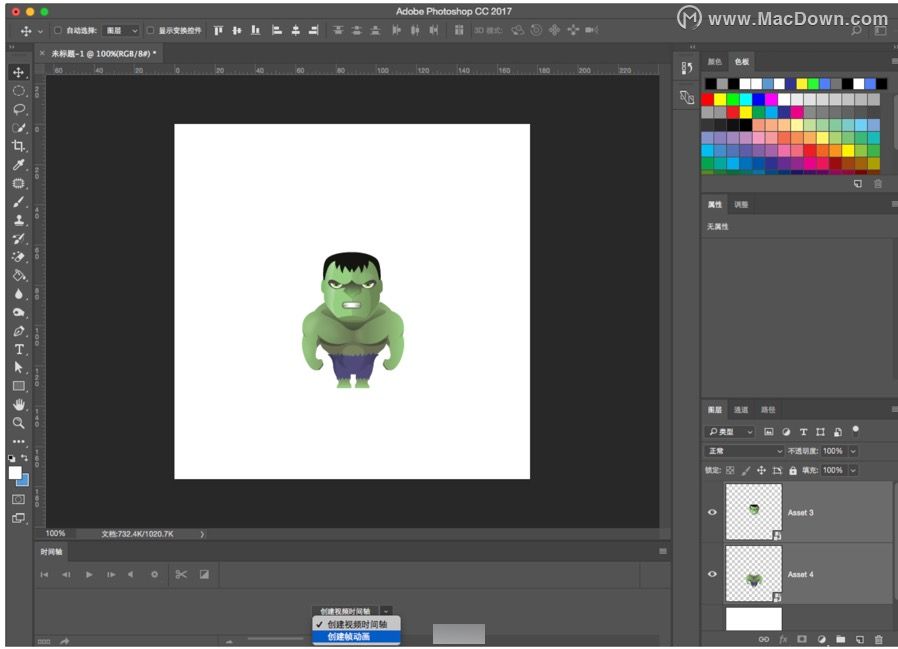Switch to the 颜色 color tab
Image resolution: width=898 pixels, height=649 pixels.
click(x=714, y=61)
